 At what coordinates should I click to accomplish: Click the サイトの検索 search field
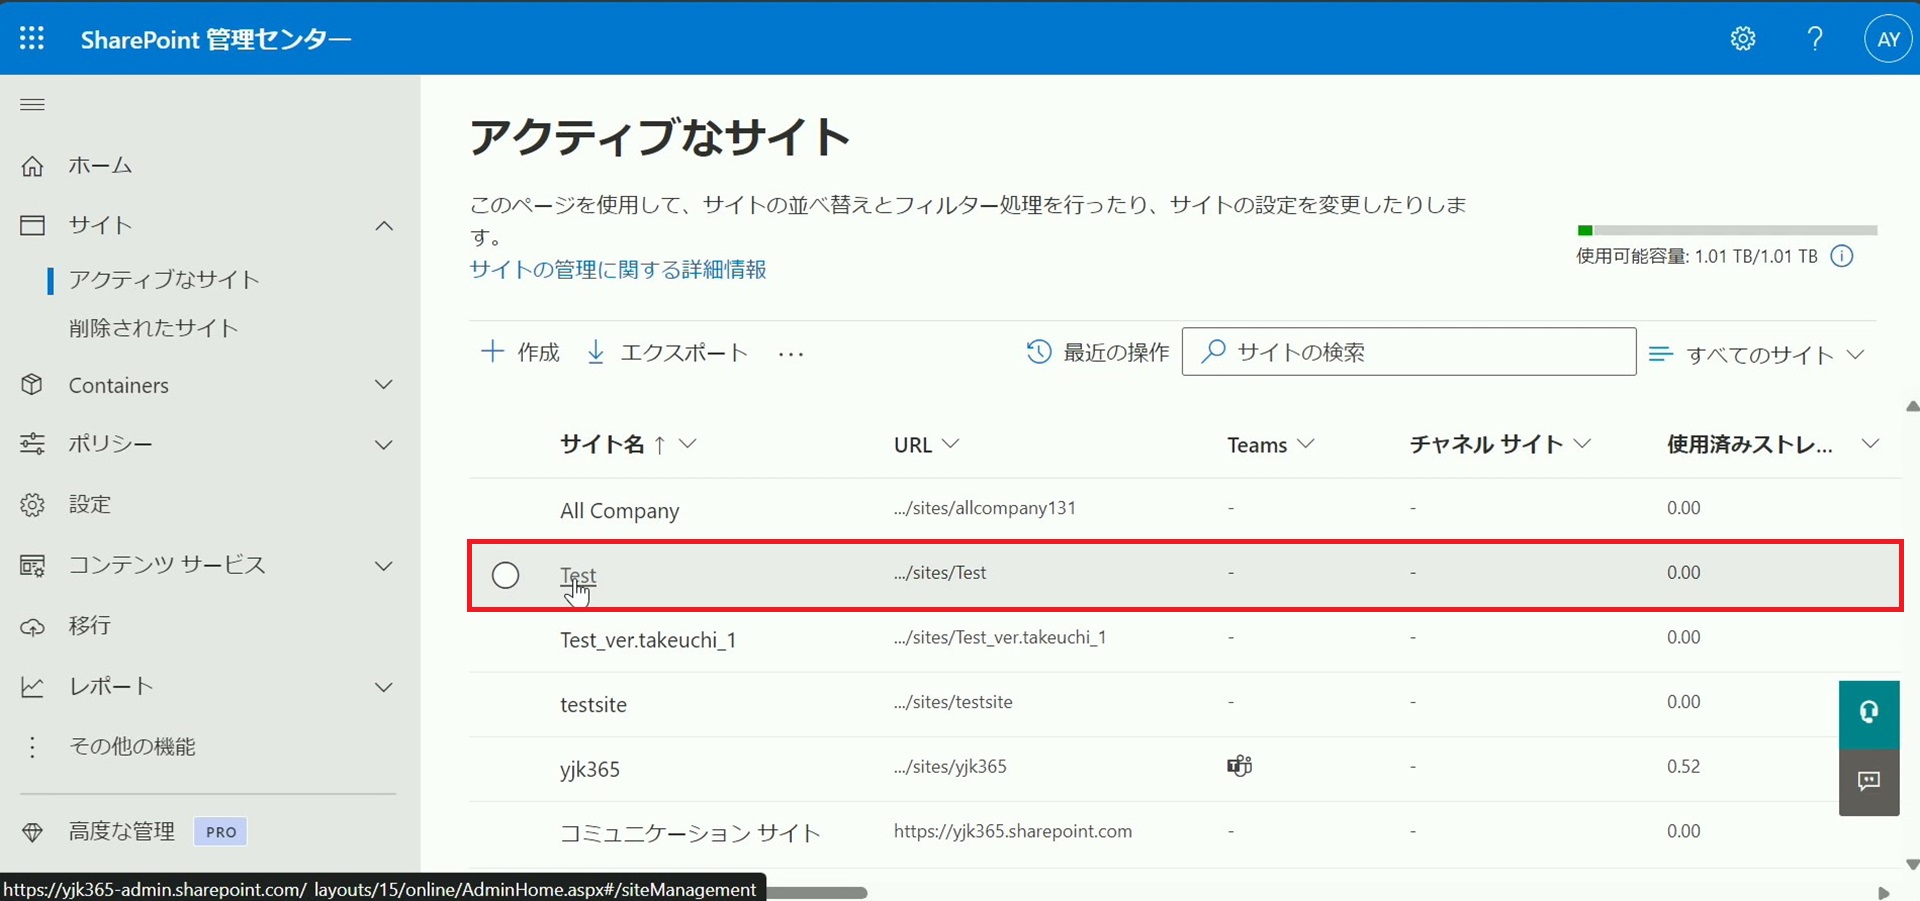click(x=1409, y=352)
